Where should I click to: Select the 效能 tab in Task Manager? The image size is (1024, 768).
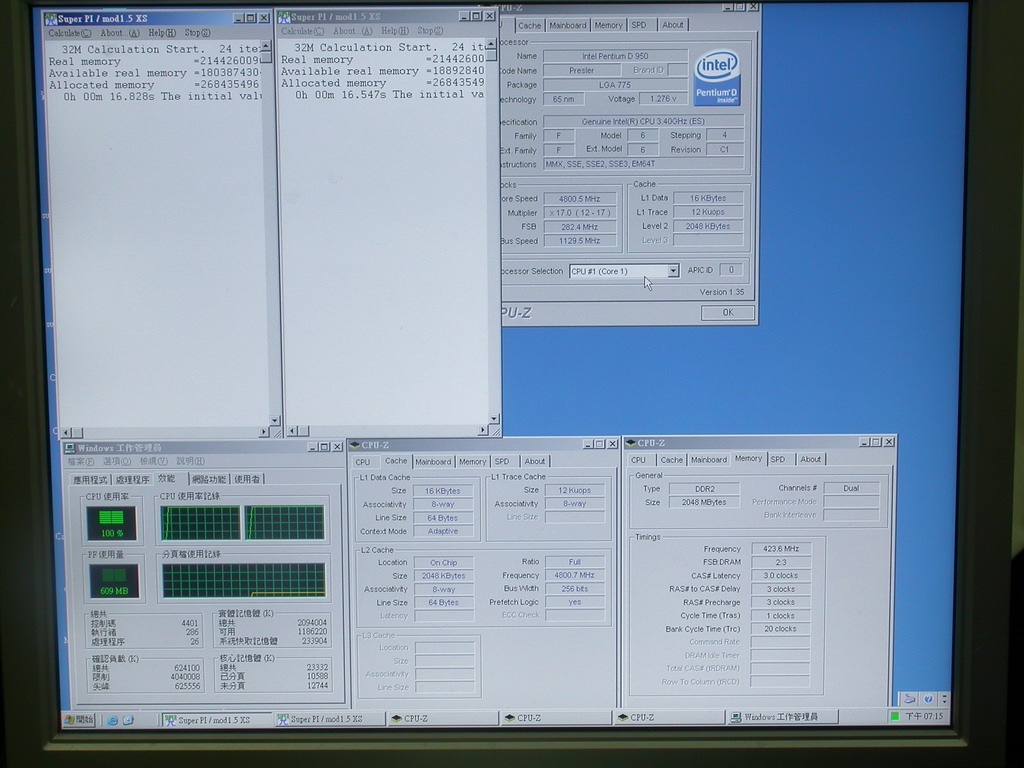click(167, 478)
